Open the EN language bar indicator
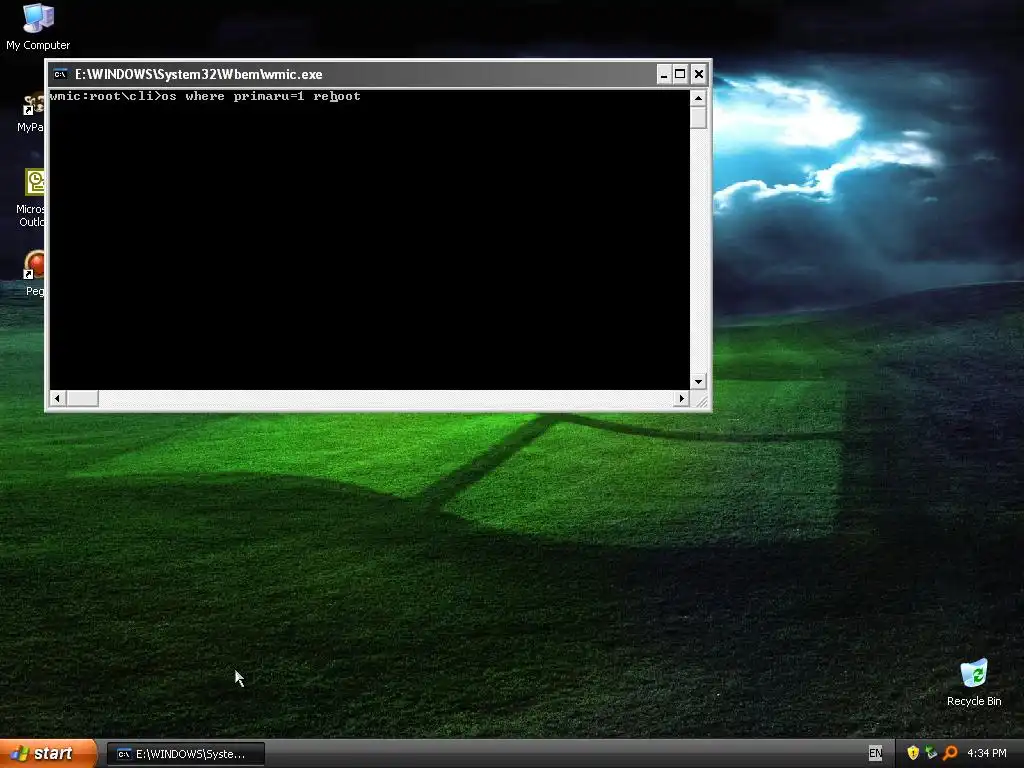 pyautogui.click(x=875, y=753)
